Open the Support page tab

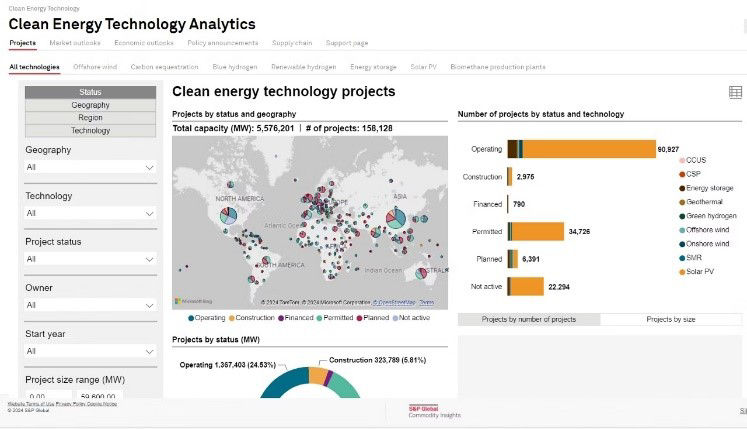347,43
